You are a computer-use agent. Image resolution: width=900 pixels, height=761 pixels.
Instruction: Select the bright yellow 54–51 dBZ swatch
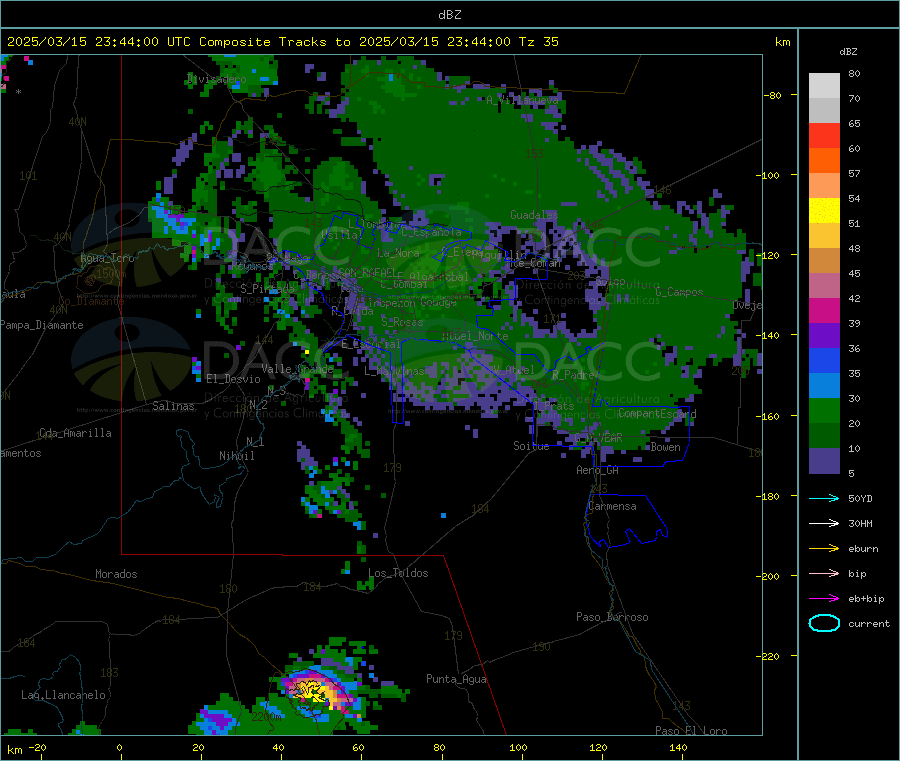824,211
